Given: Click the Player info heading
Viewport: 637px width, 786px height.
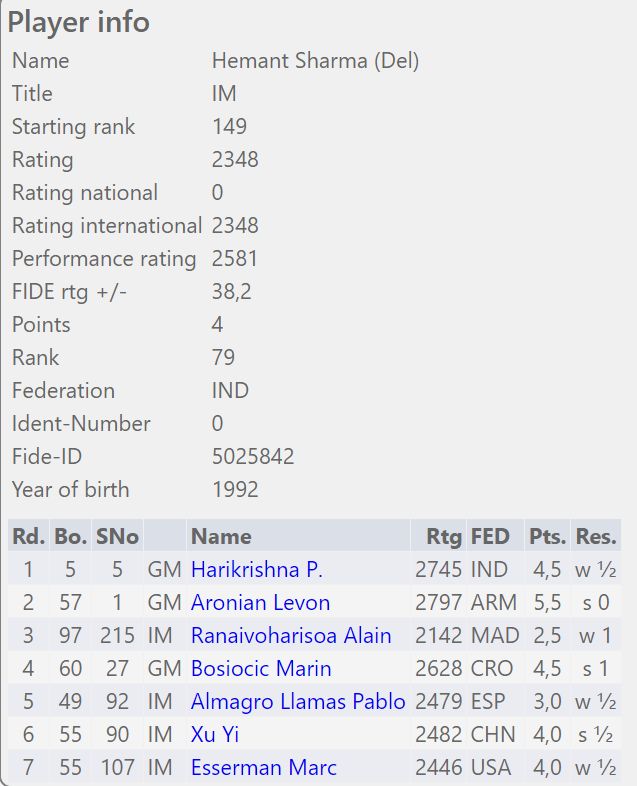Looking at the screenshot, I should point(79,23).
